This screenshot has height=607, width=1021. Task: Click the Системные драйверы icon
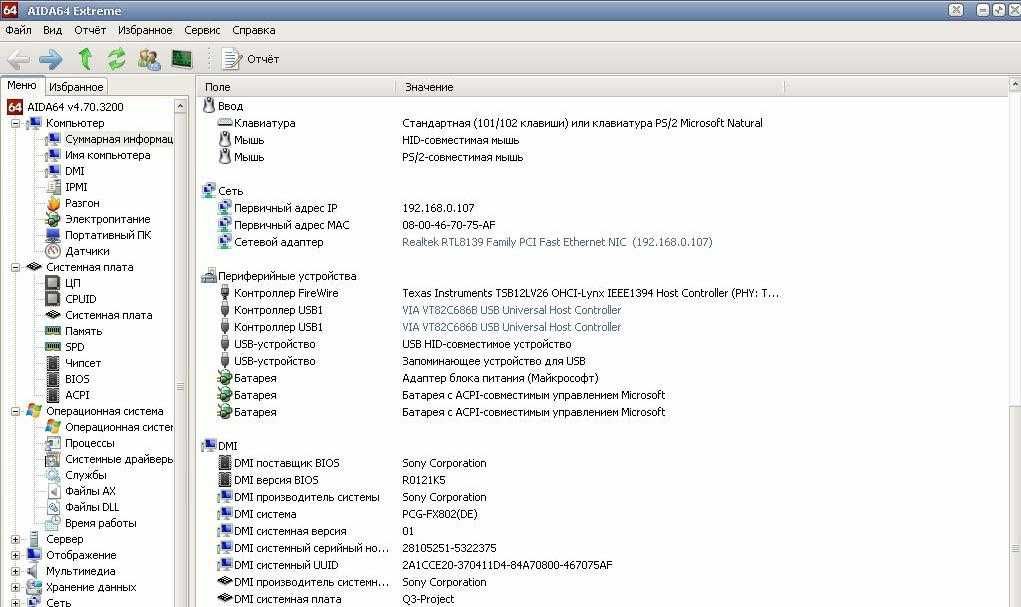pos(53,459)
